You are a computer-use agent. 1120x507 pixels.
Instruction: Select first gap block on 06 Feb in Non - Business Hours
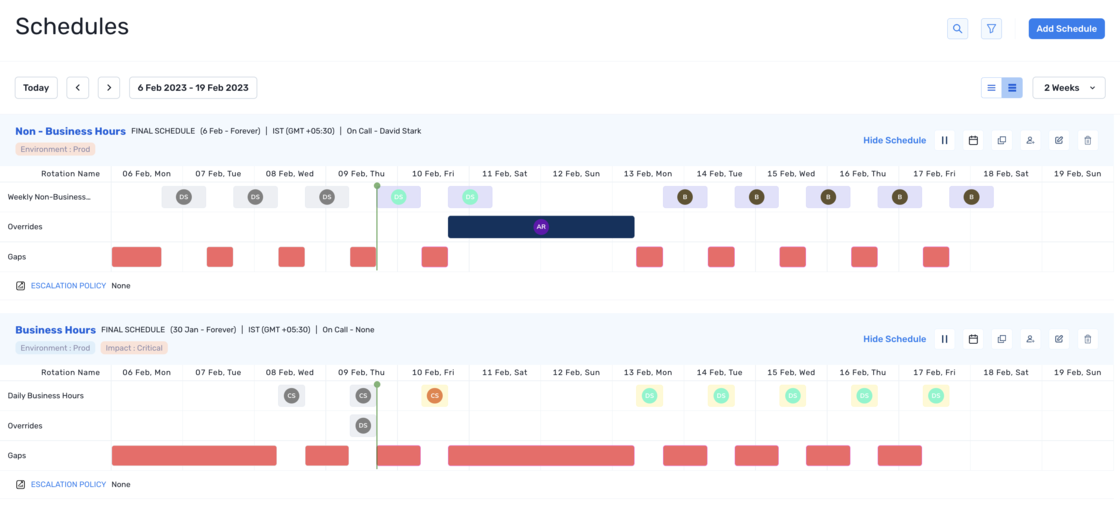[136, 257]
